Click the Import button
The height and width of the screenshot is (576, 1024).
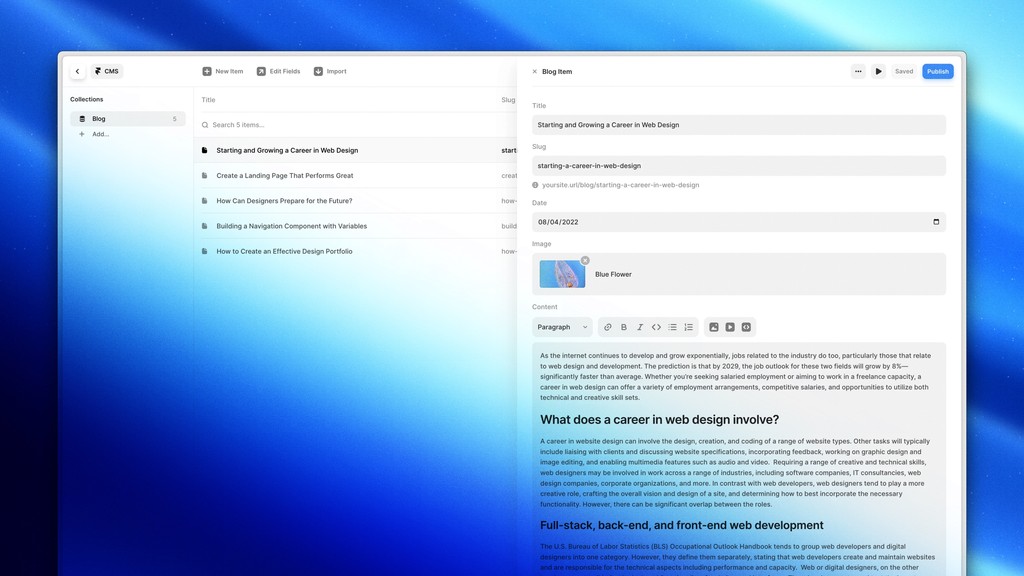click(330, 71)
